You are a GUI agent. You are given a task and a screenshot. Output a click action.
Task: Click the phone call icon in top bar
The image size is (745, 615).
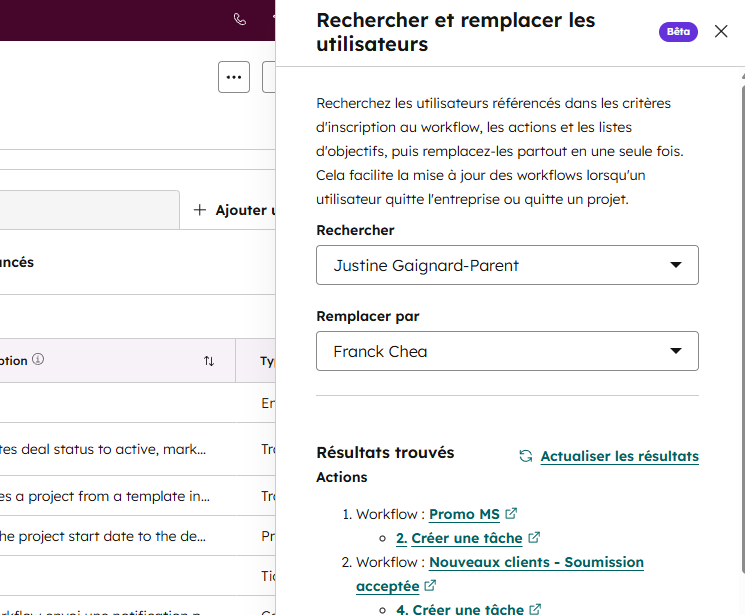tap(240, 19)
